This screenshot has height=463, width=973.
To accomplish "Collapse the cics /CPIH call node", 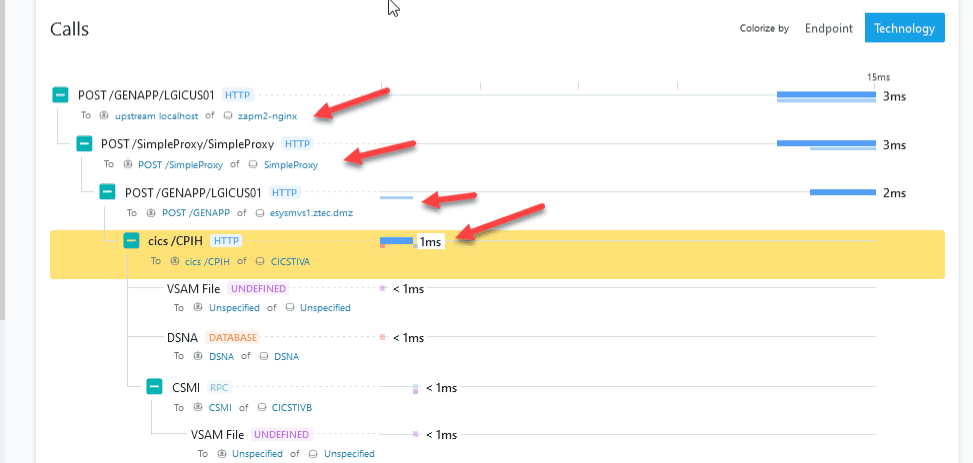I will click(131, 241).
